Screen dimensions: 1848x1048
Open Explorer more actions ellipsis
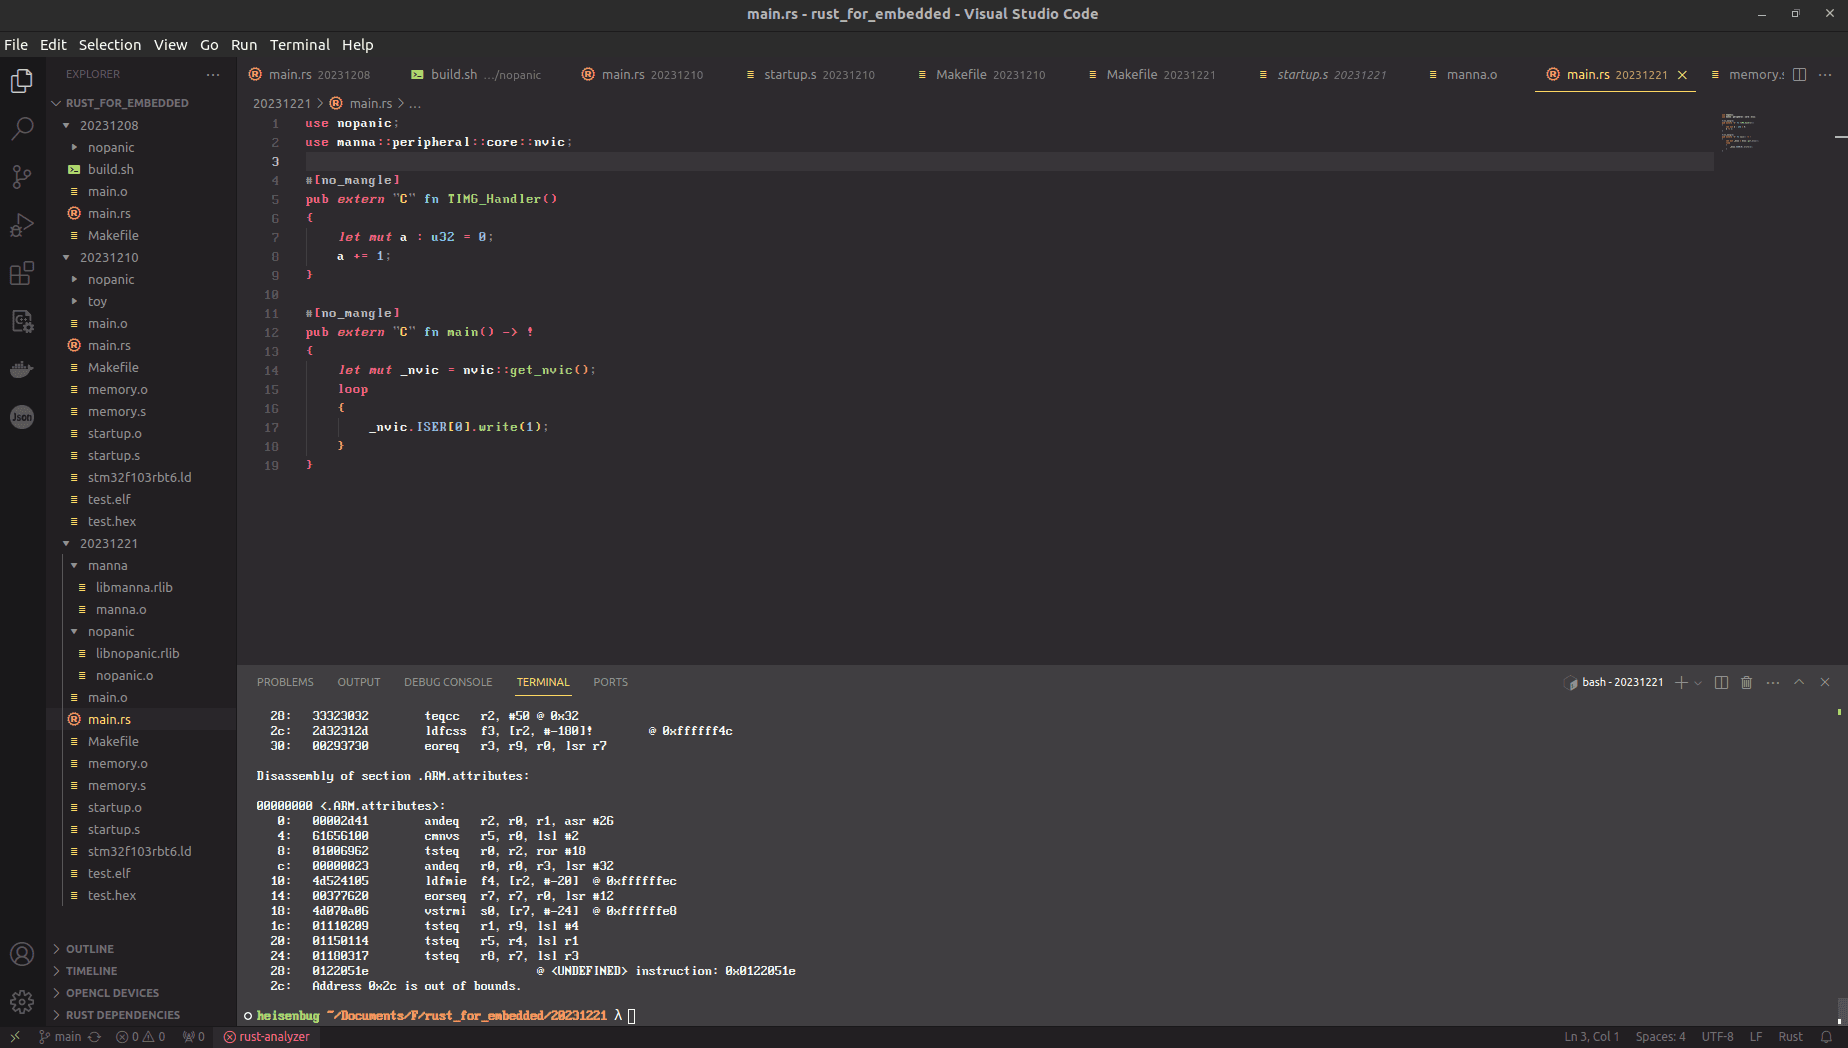point(213,75)
